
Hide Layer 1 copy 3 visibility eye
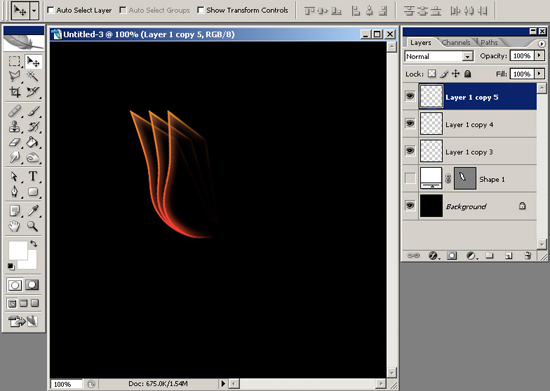(x=410, y=150)
